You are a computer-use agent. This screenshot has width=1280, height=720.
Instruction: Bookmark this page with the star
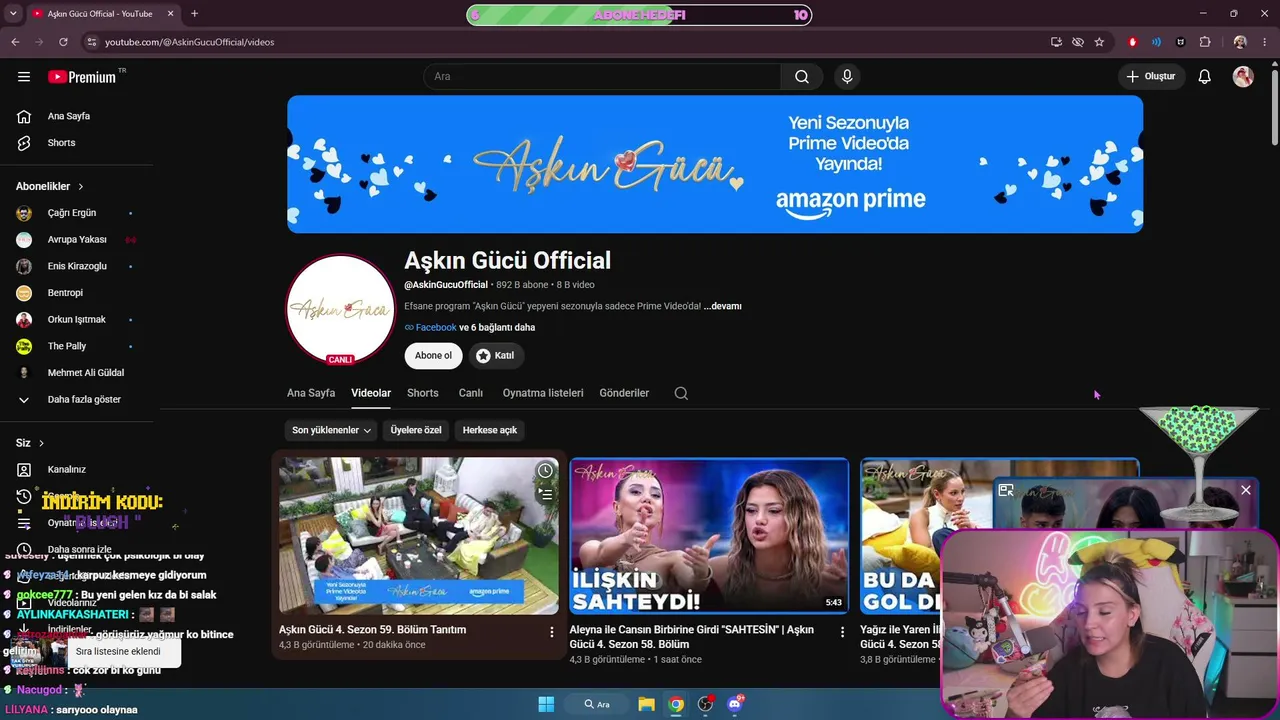point(1099,42)
